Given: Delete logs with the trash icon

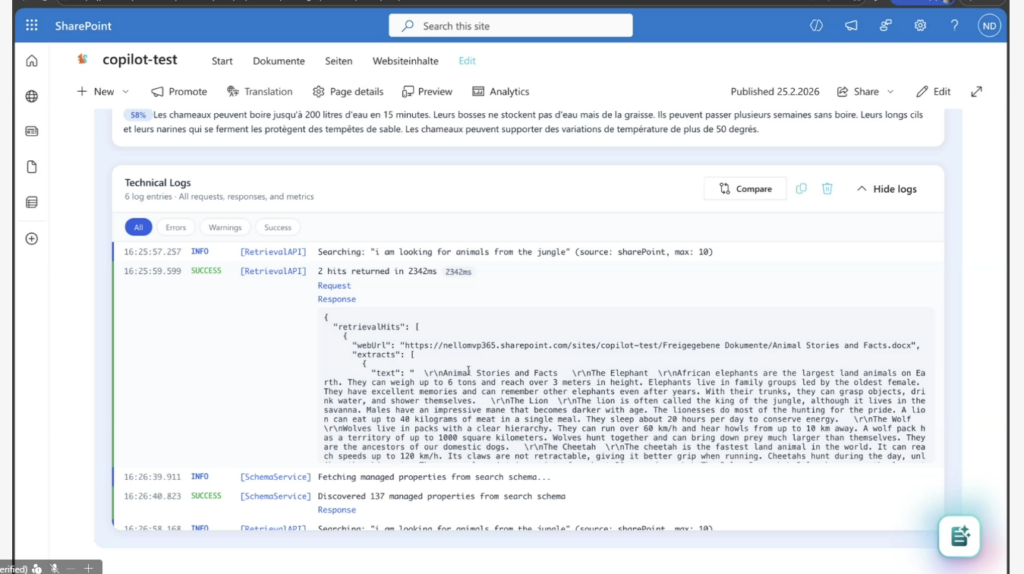Looking at the screenshot, I should [x=827, y=189].
